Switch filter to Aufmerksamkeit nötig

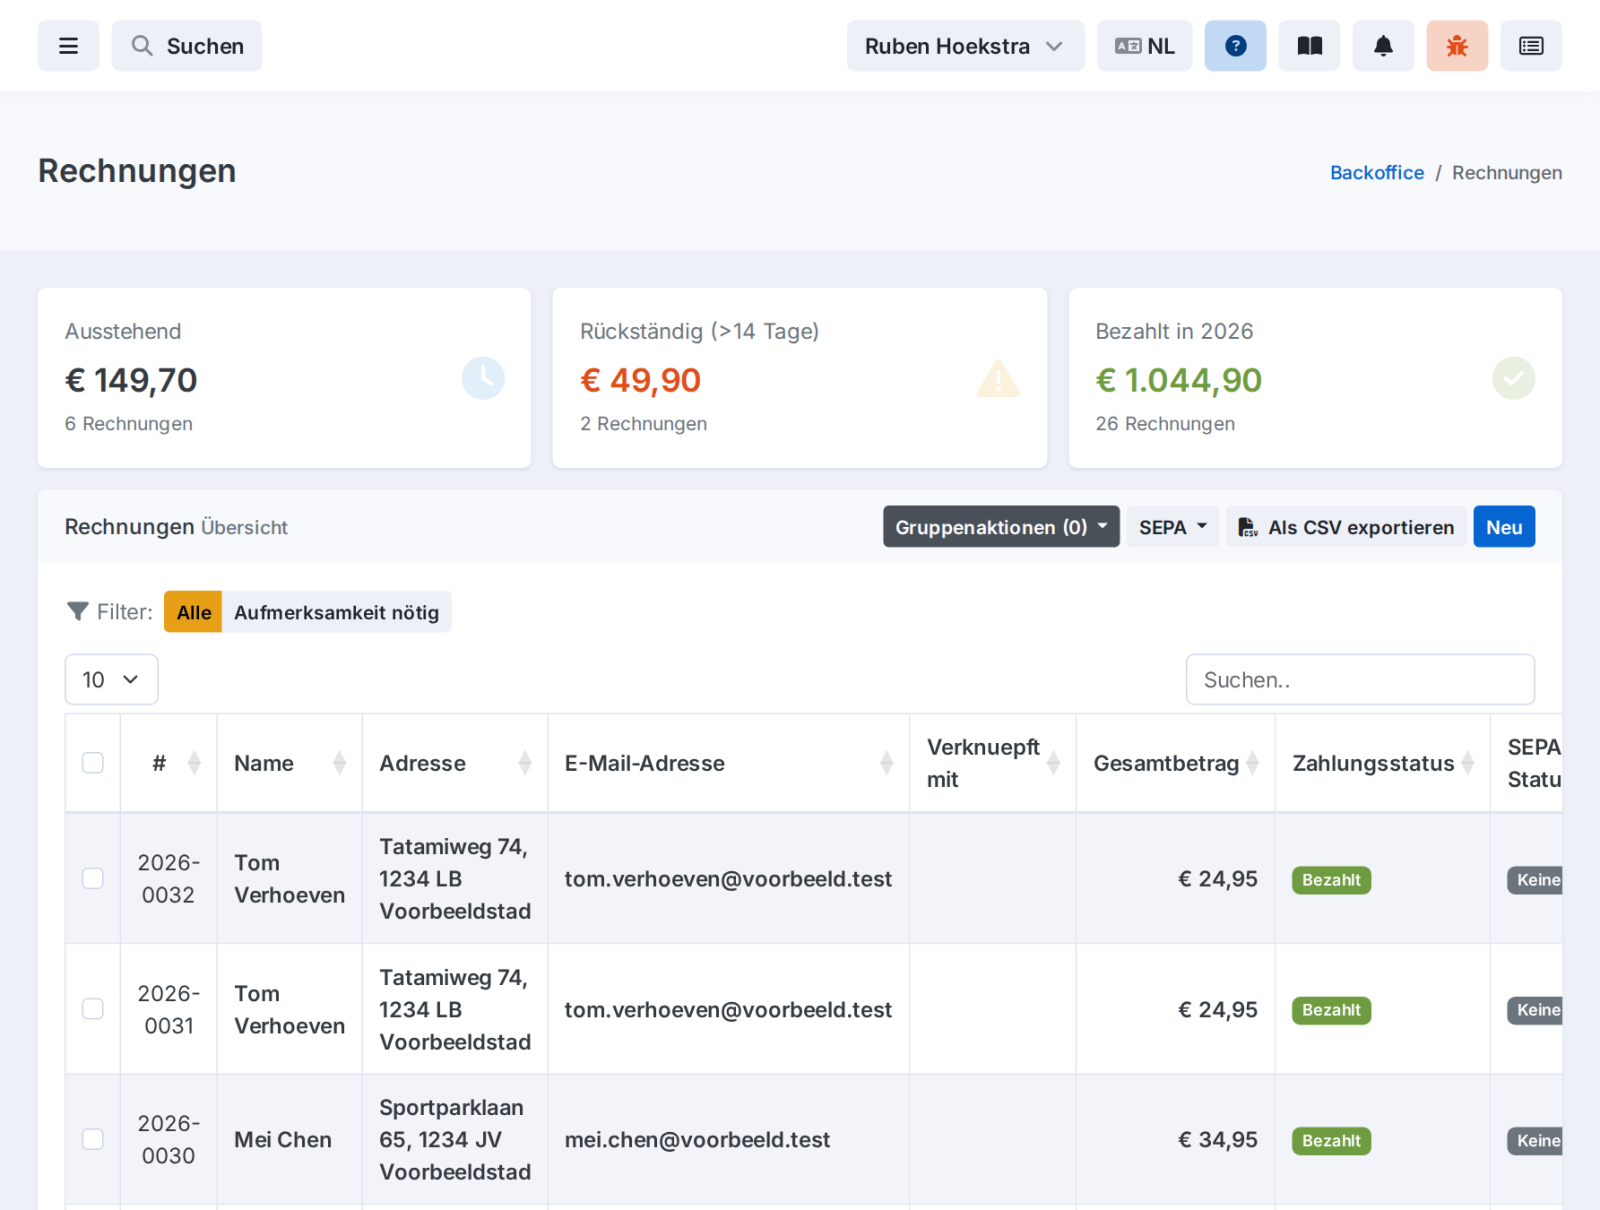(336, 612)
